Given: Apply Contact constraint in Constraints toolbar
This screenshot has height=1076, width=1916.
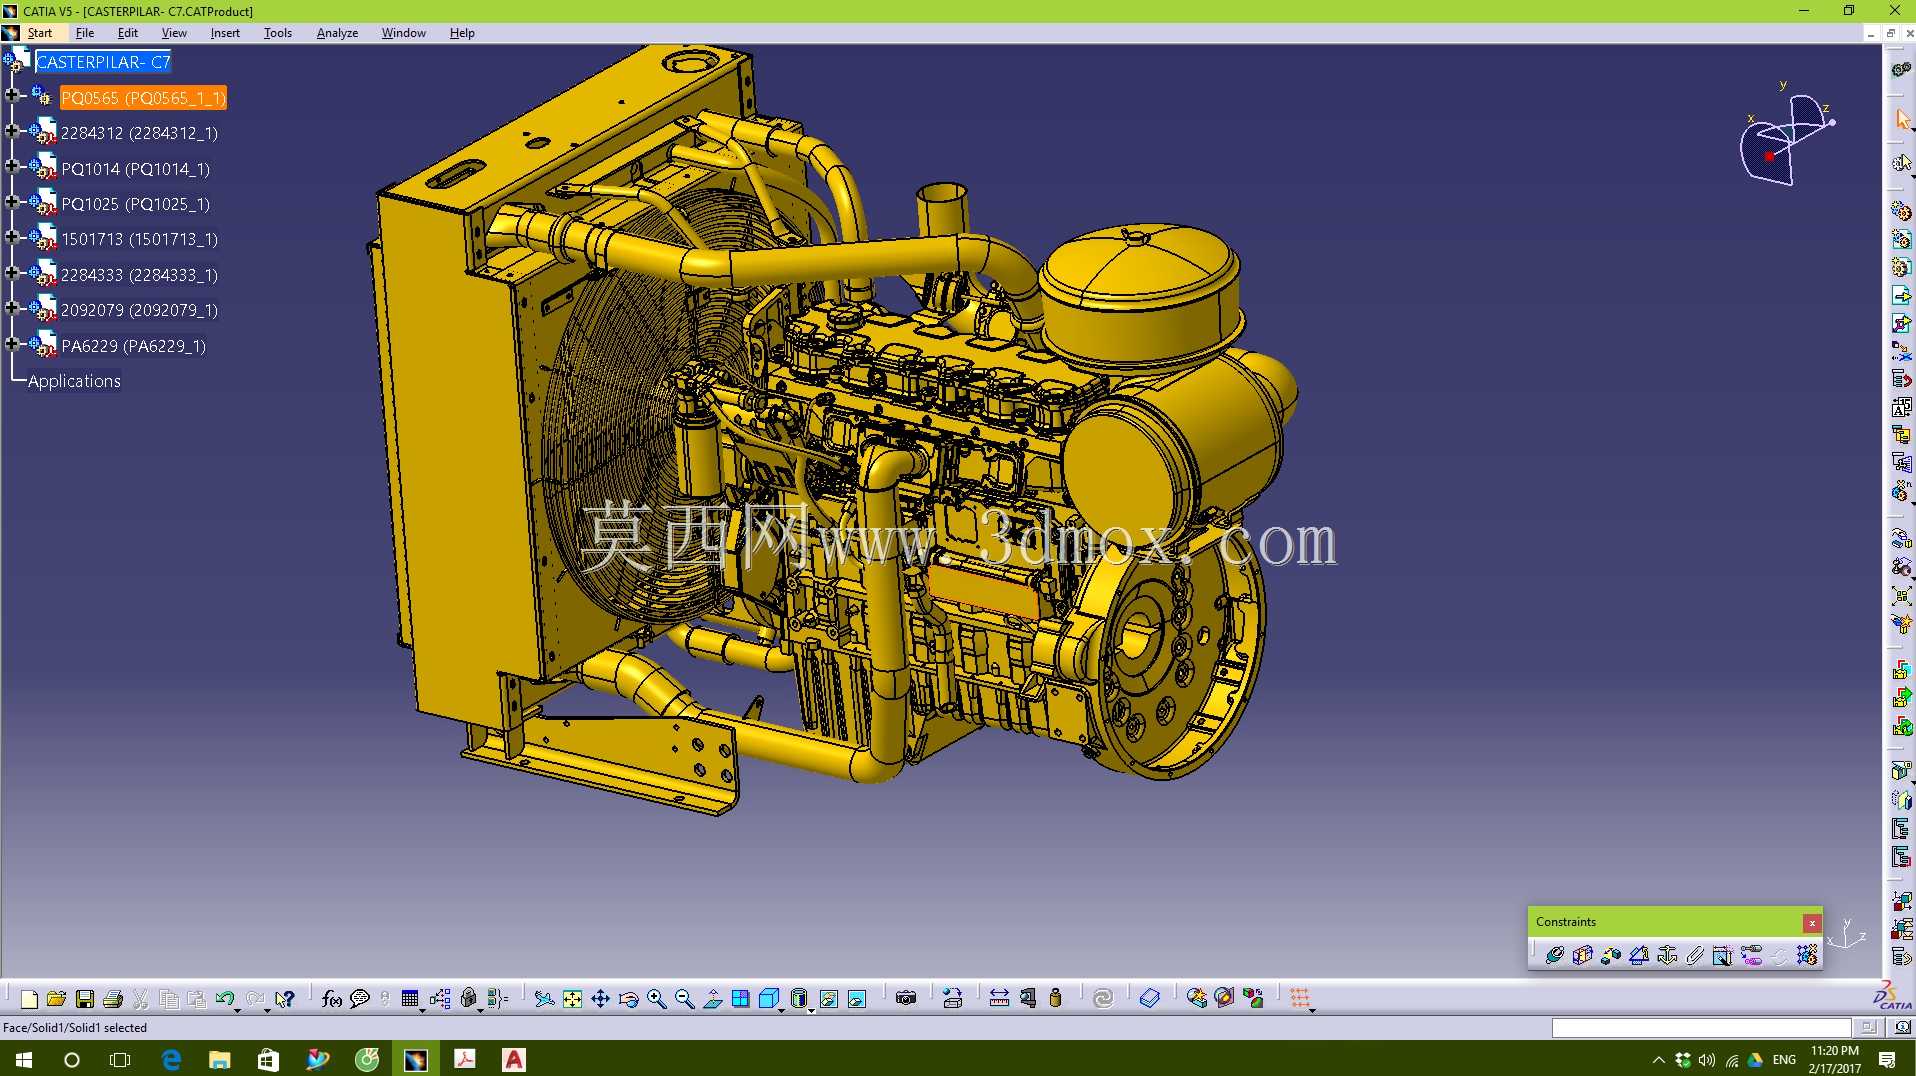Looking at the screenshot, I should coord(1582,955).
